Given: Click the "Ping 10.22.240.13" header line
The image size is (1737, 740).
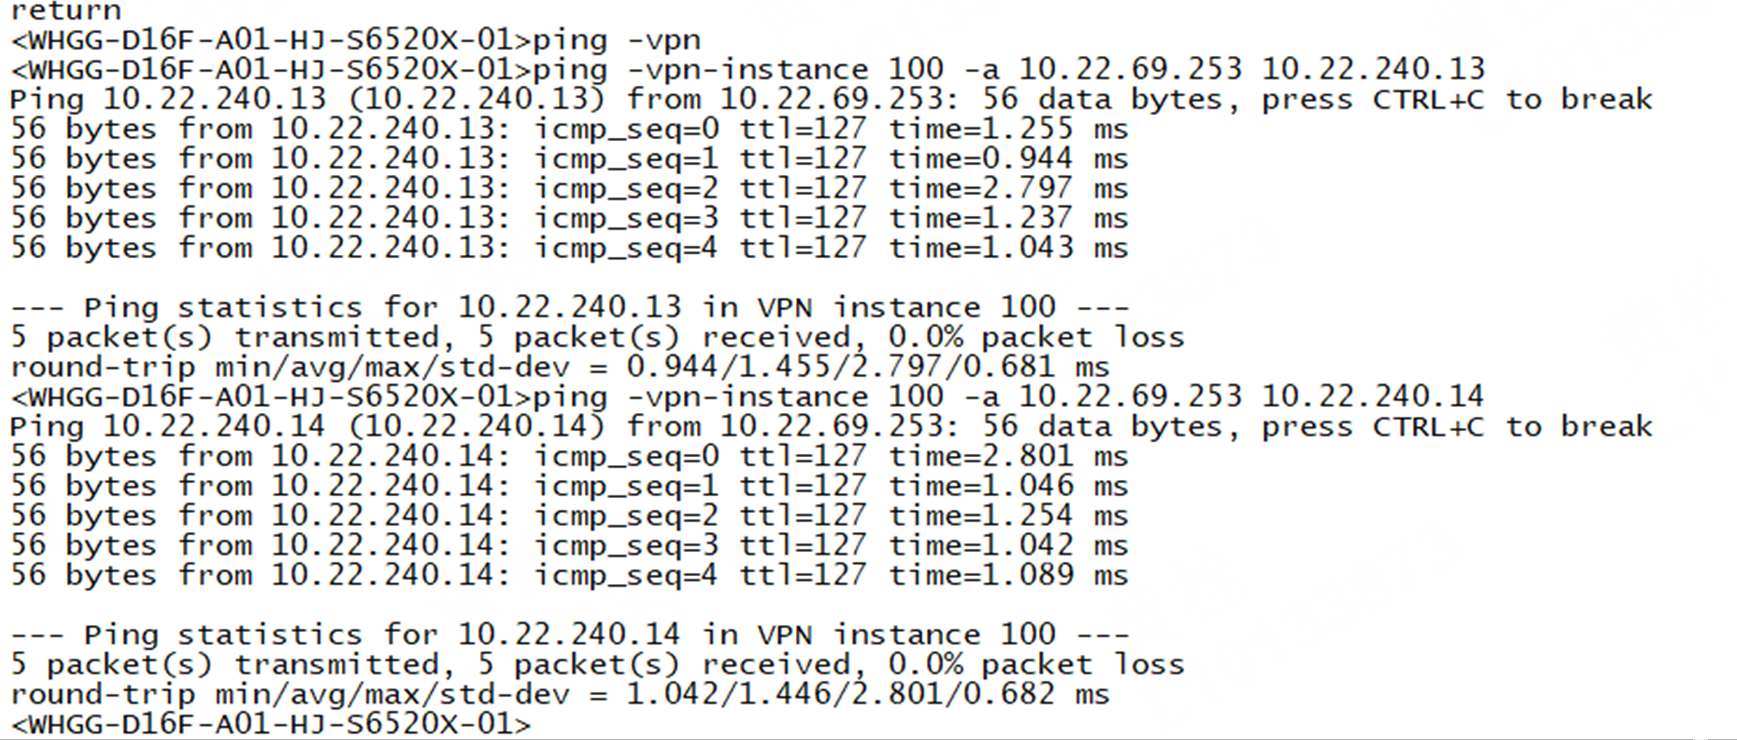Looking at the screenshot, I should pos(831,100).
